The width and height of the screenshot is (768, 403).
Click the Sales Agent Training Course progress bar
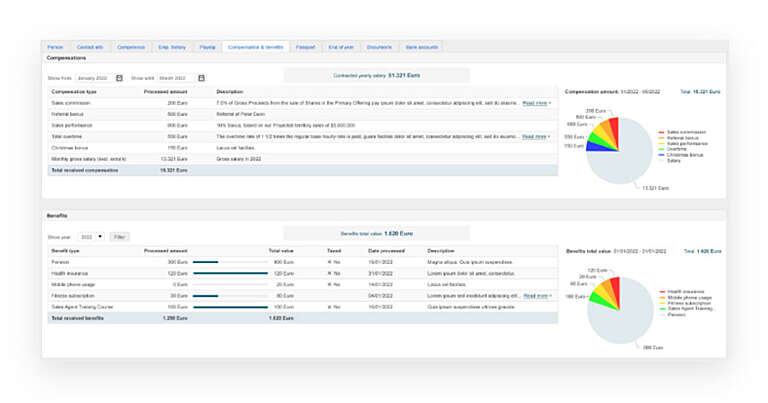coord(230,307)
